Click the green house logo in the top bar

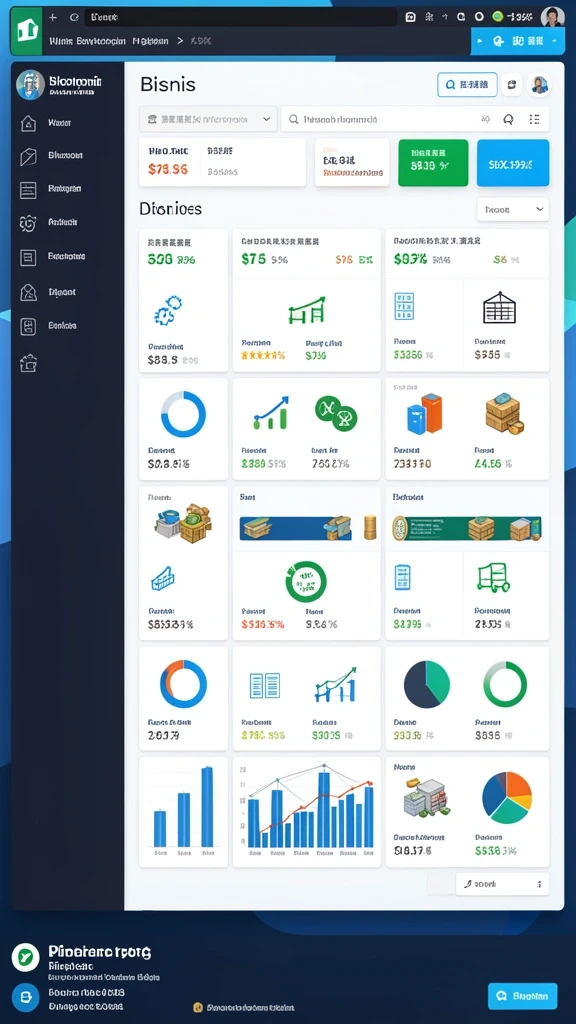[27, 29]
